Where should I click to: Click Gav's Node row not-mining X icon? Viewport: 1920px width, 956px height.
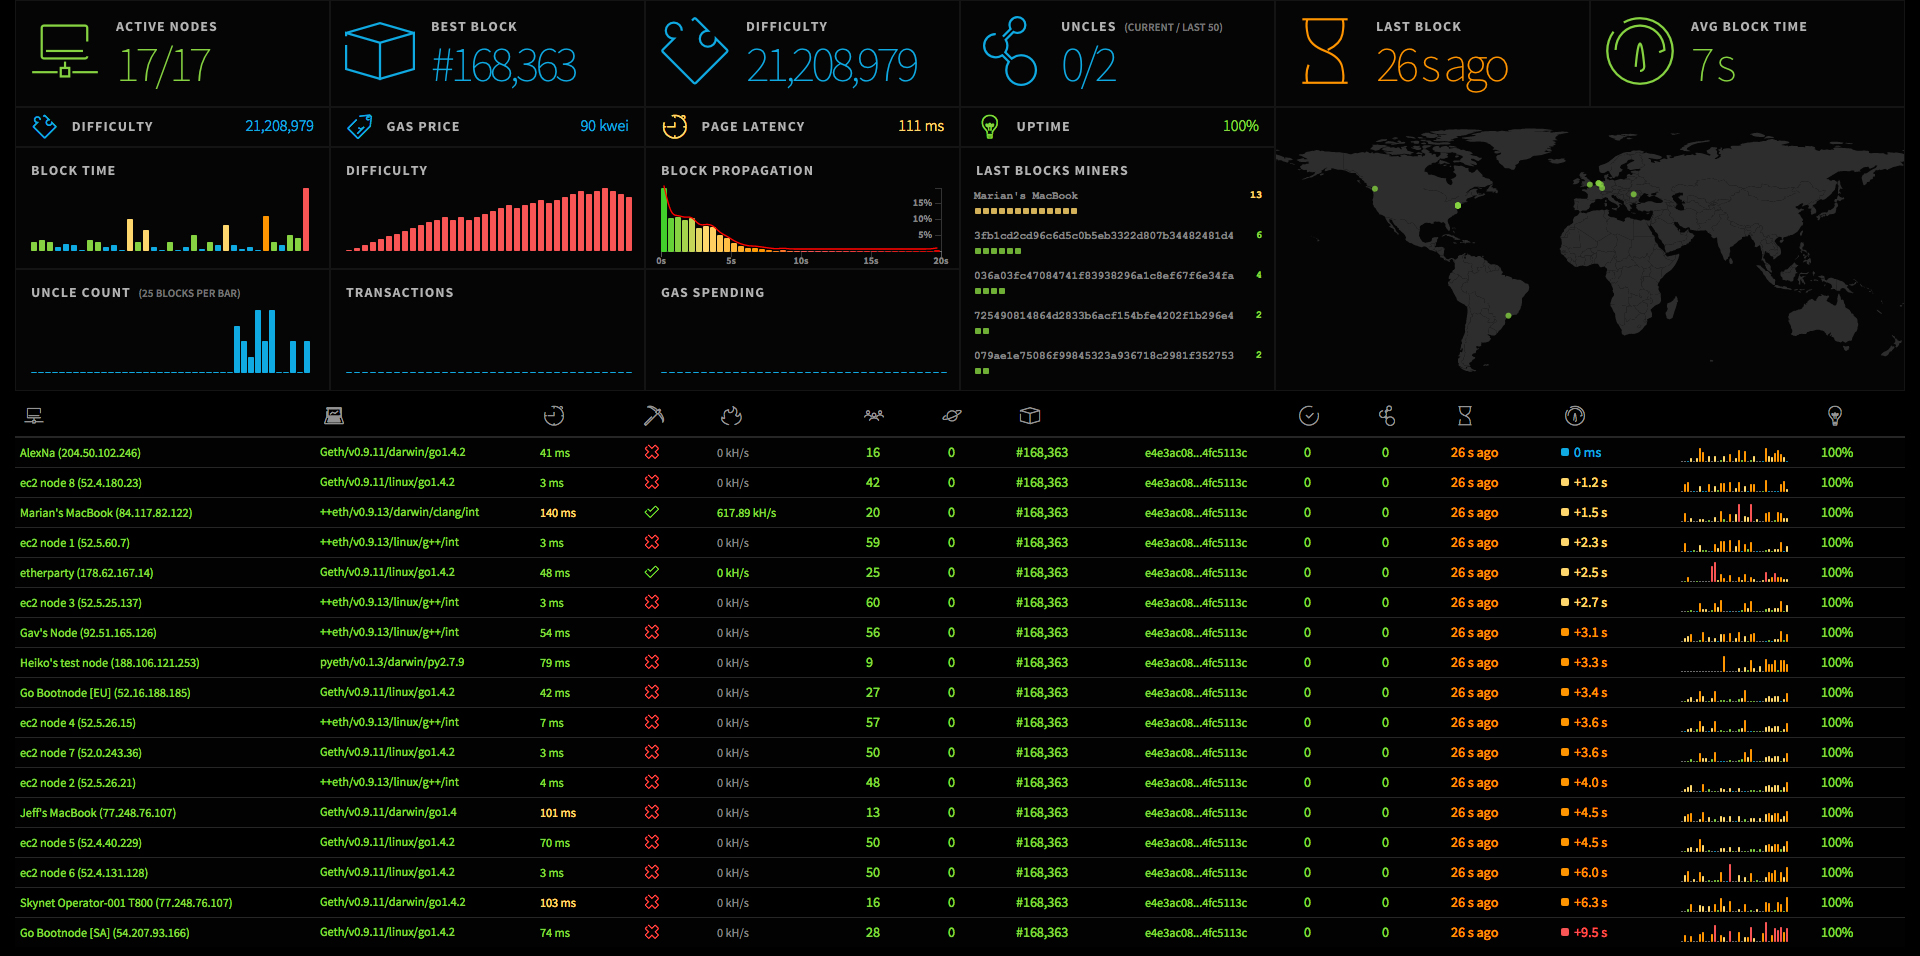(652, 632)
